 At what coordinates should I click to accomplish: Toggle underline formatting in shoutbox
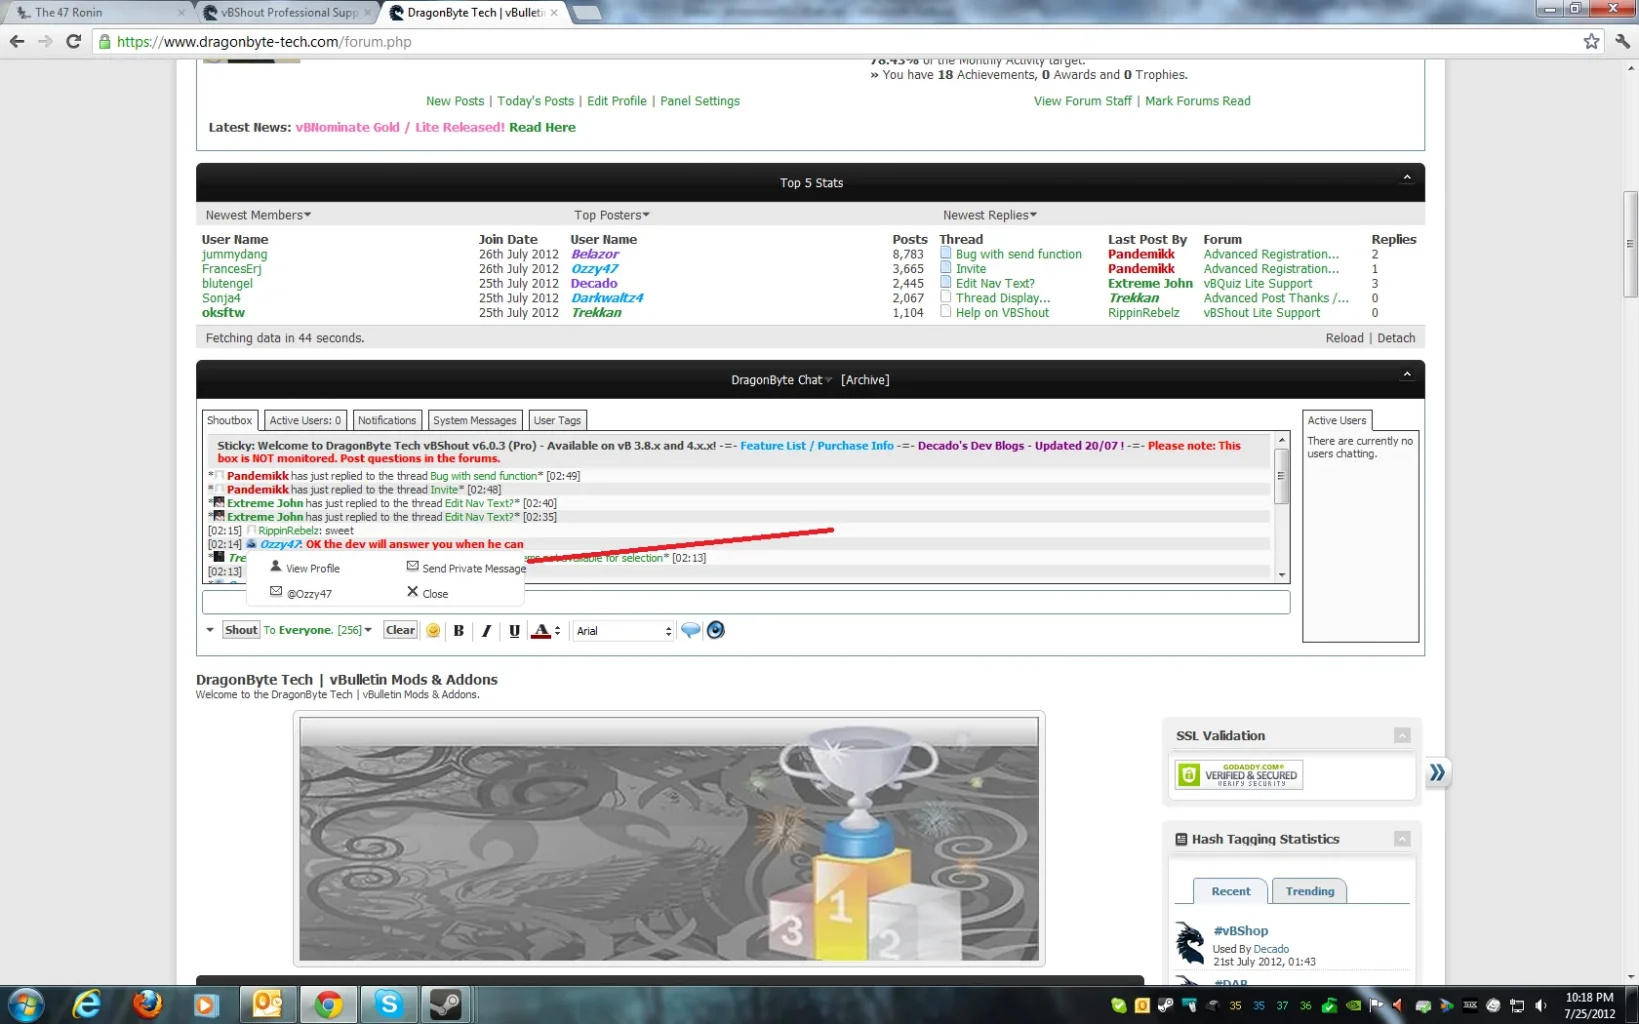514,630
